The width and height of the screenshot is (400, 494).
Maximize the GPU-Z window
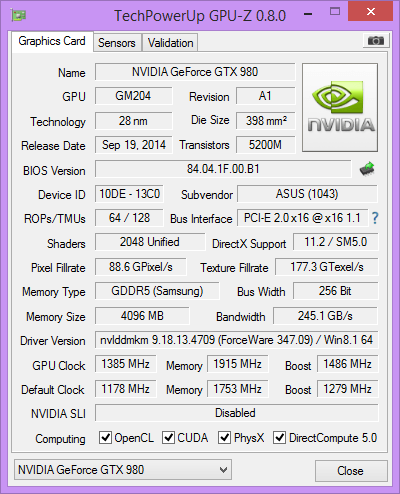335,12
